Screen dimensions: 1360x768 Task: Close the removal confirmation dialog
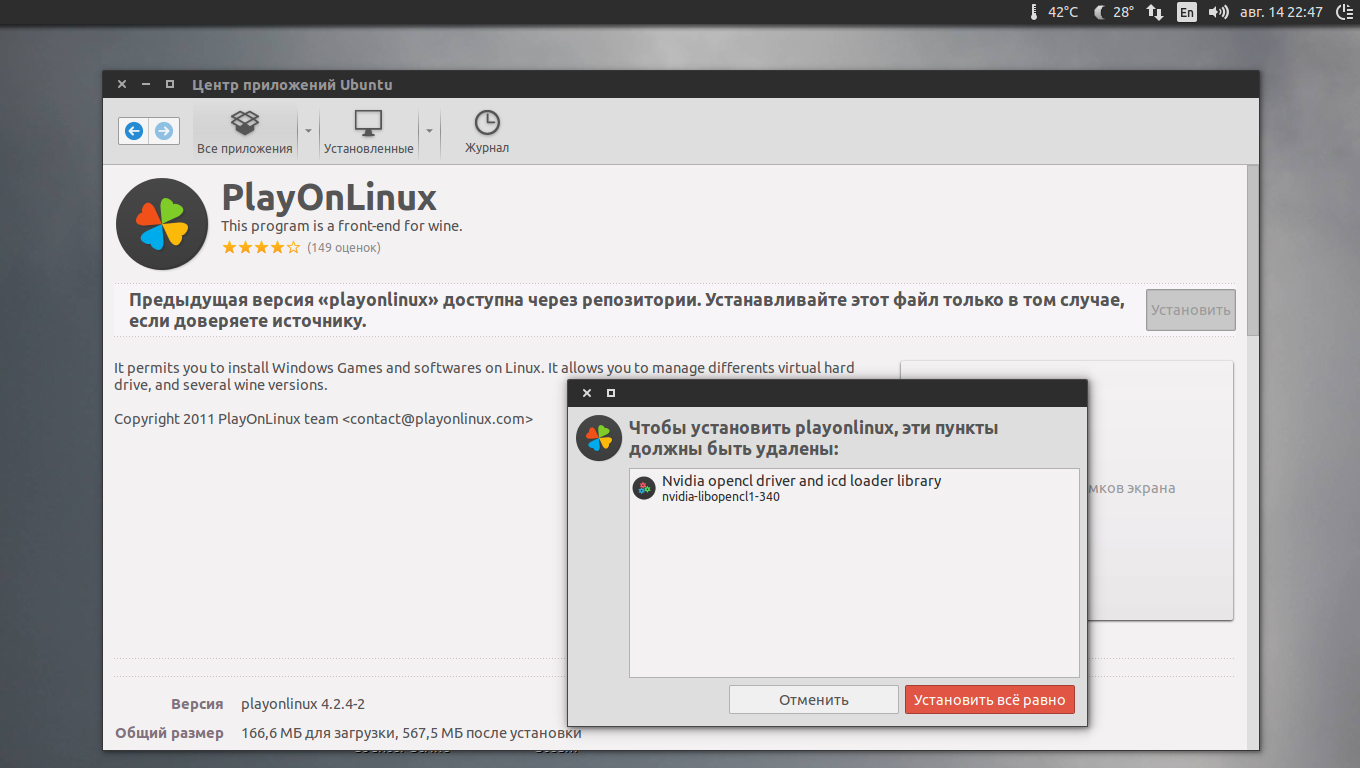(587, 393)
